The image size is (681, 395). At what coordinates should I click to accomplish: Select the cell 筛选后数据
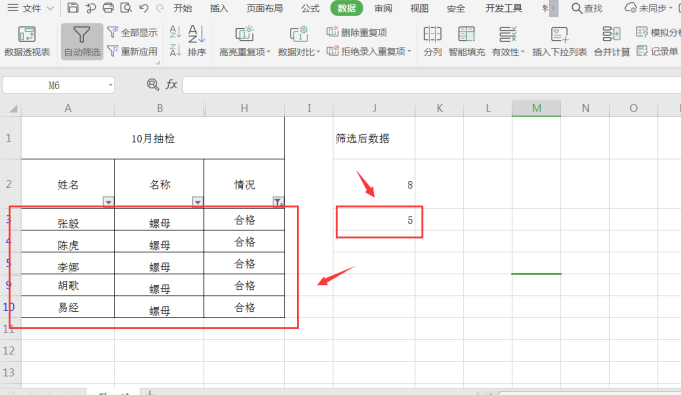point(374,138)
